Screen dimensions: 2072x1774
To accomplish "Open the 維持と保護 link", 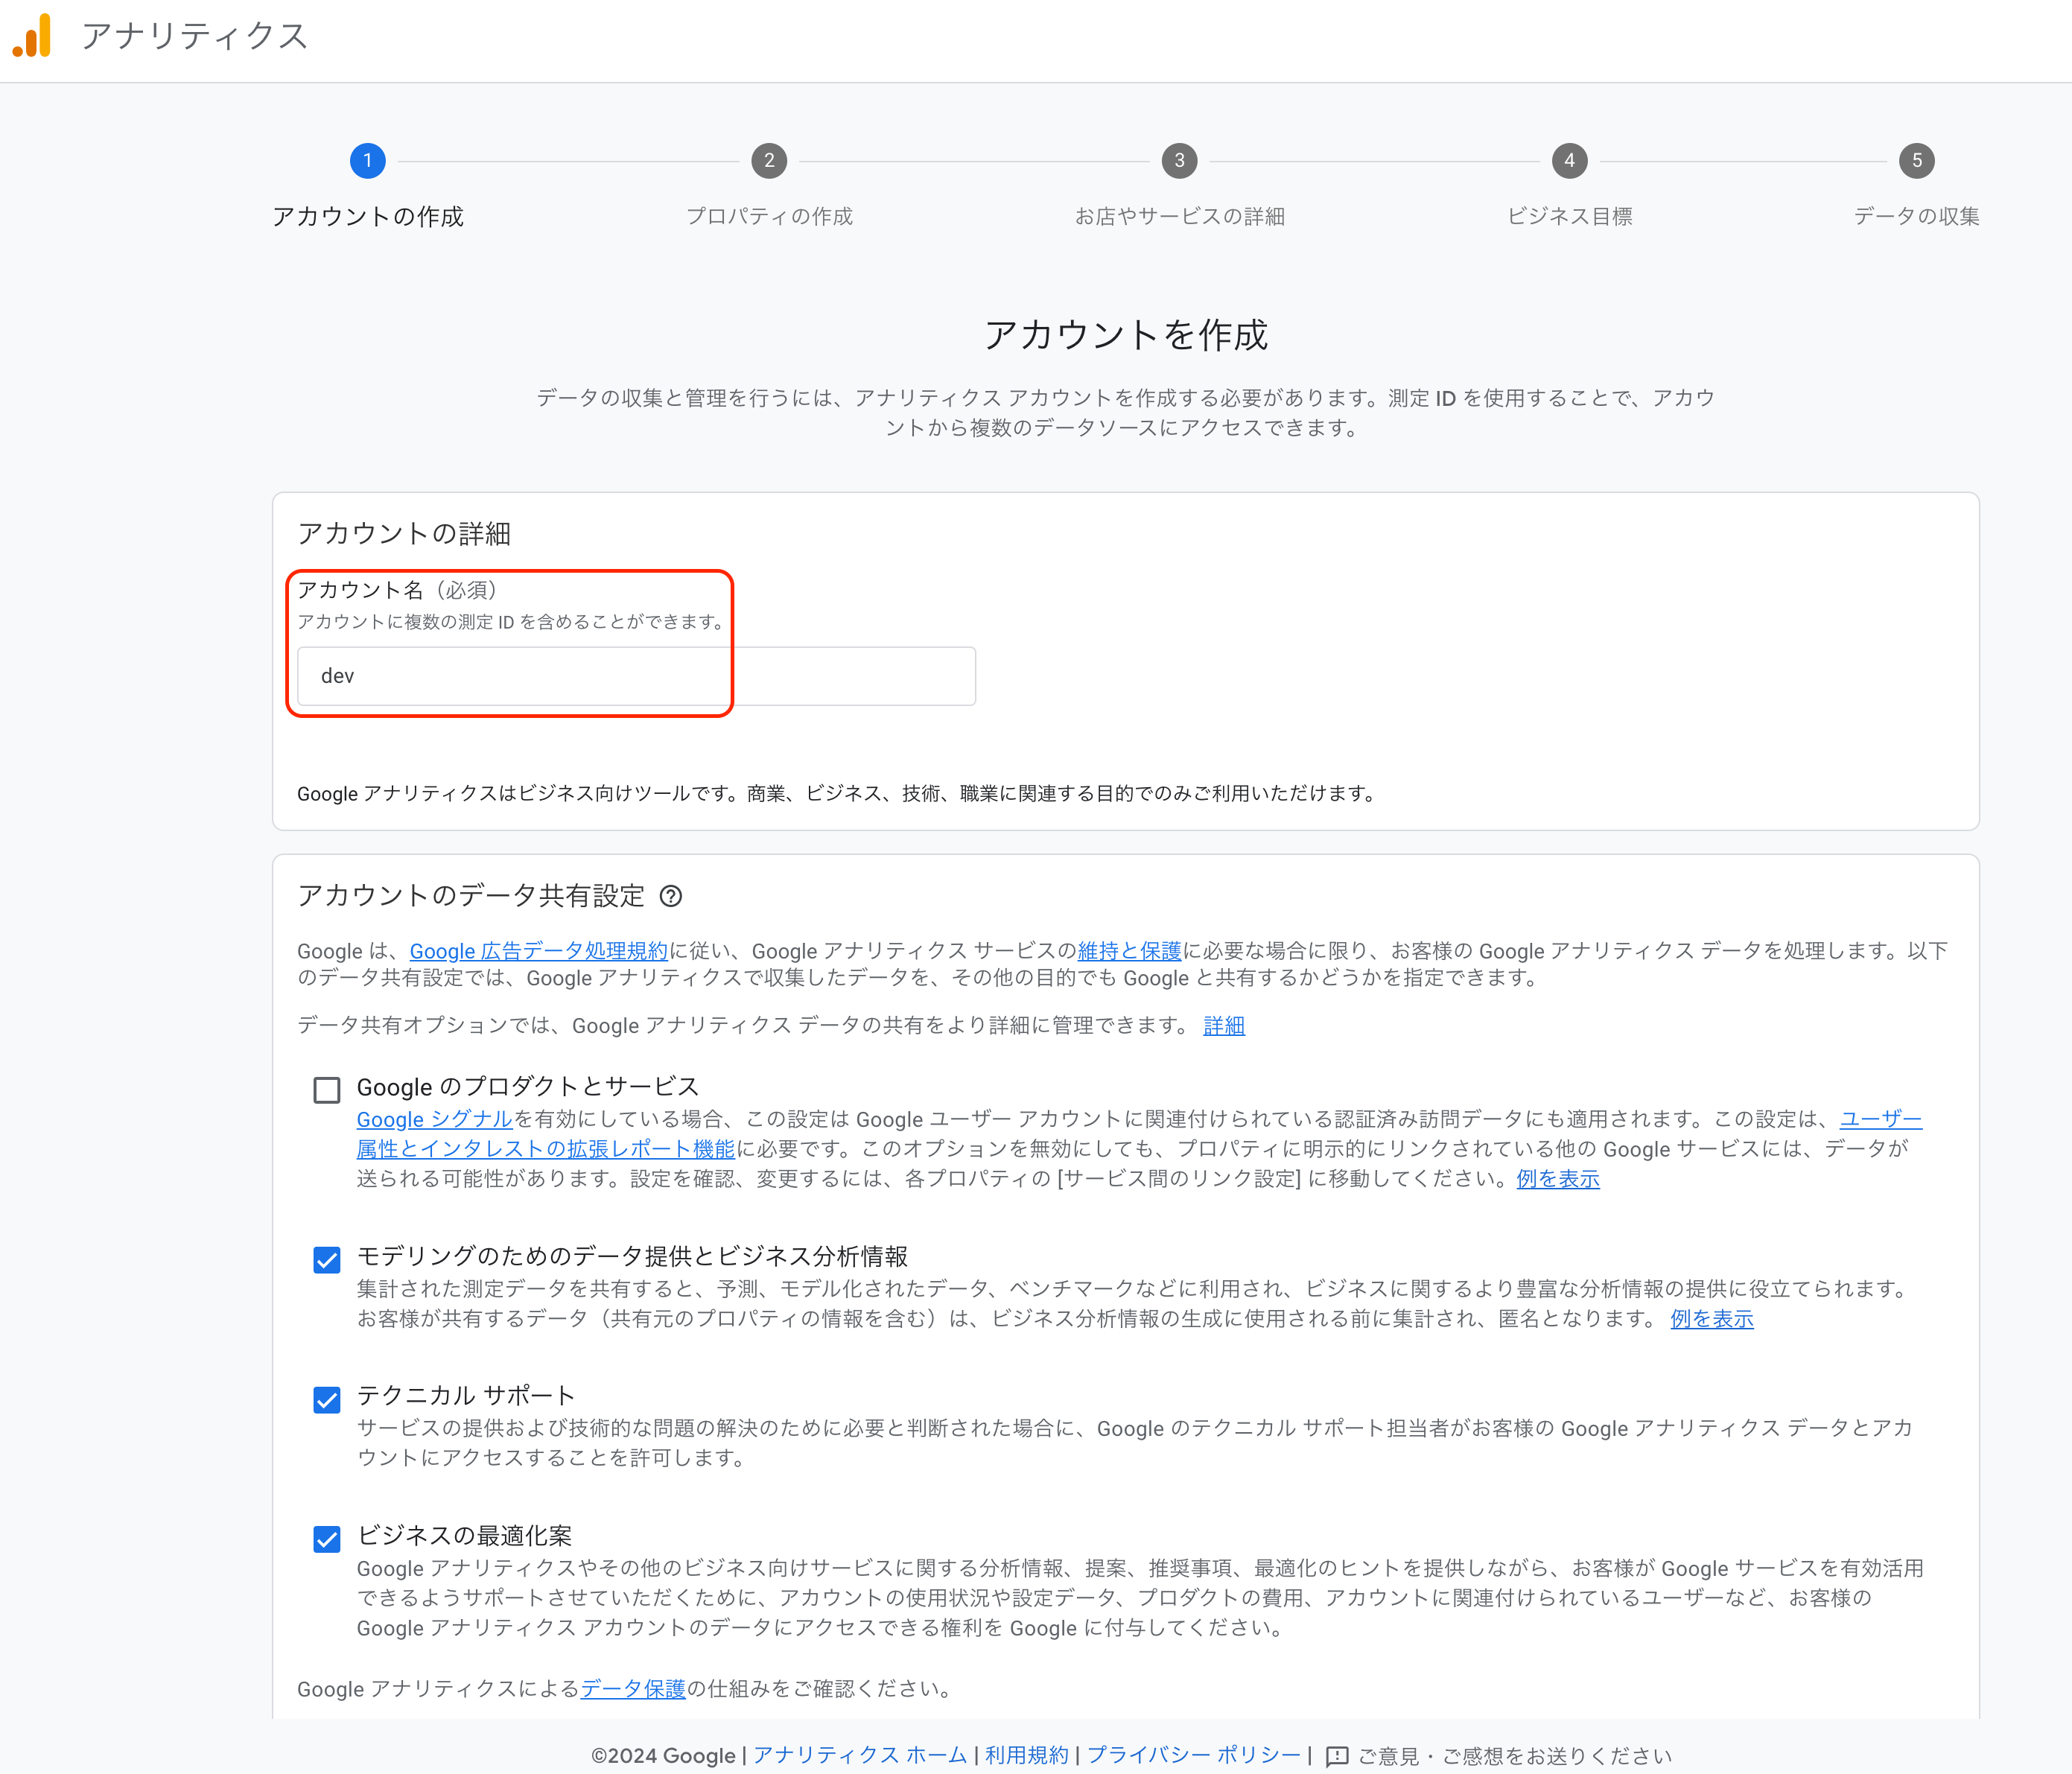I will 1129,951.
